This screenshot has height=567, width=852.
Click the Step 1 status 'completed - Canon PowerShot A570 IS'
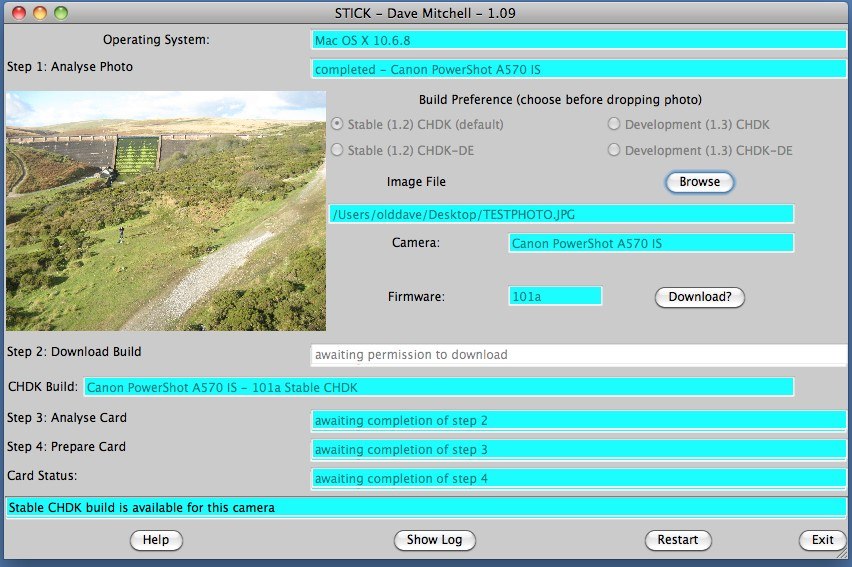tap(579, 69)
